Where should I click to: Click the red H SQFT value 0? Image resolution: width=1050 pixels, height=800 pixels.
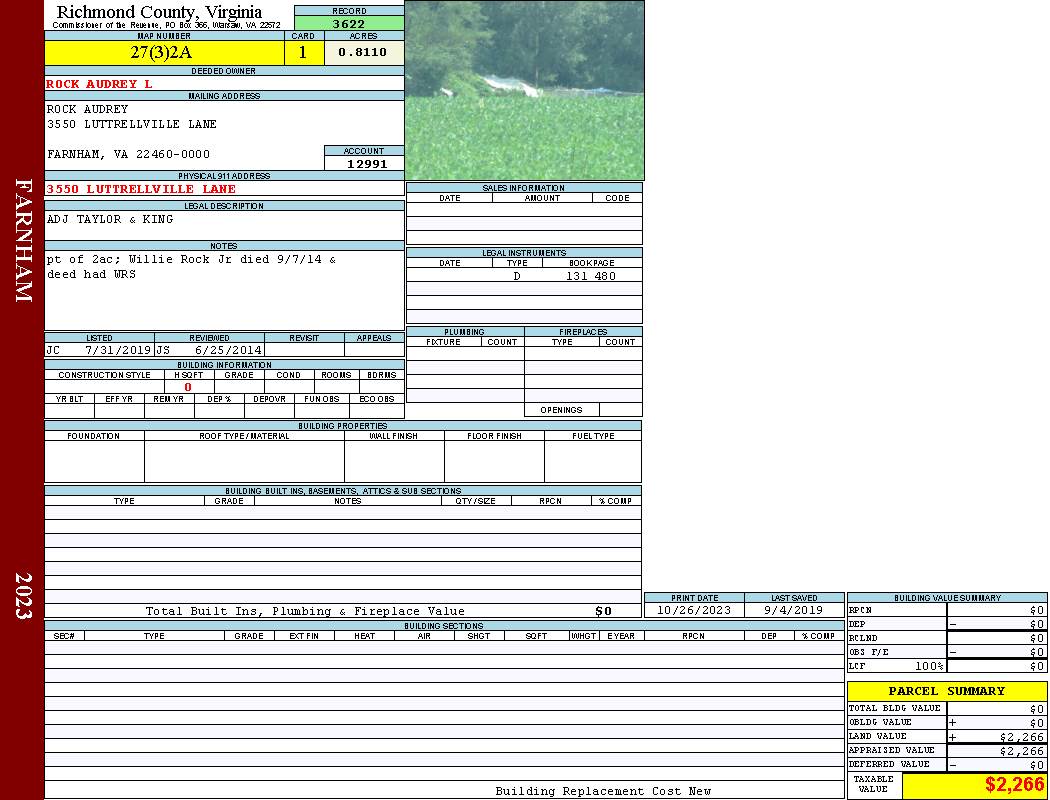[188, 387]
